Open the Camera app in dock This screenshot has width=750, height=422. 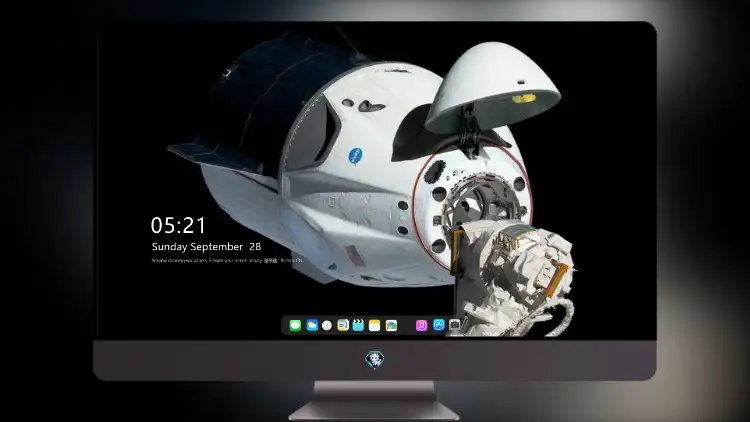(454, 324)
